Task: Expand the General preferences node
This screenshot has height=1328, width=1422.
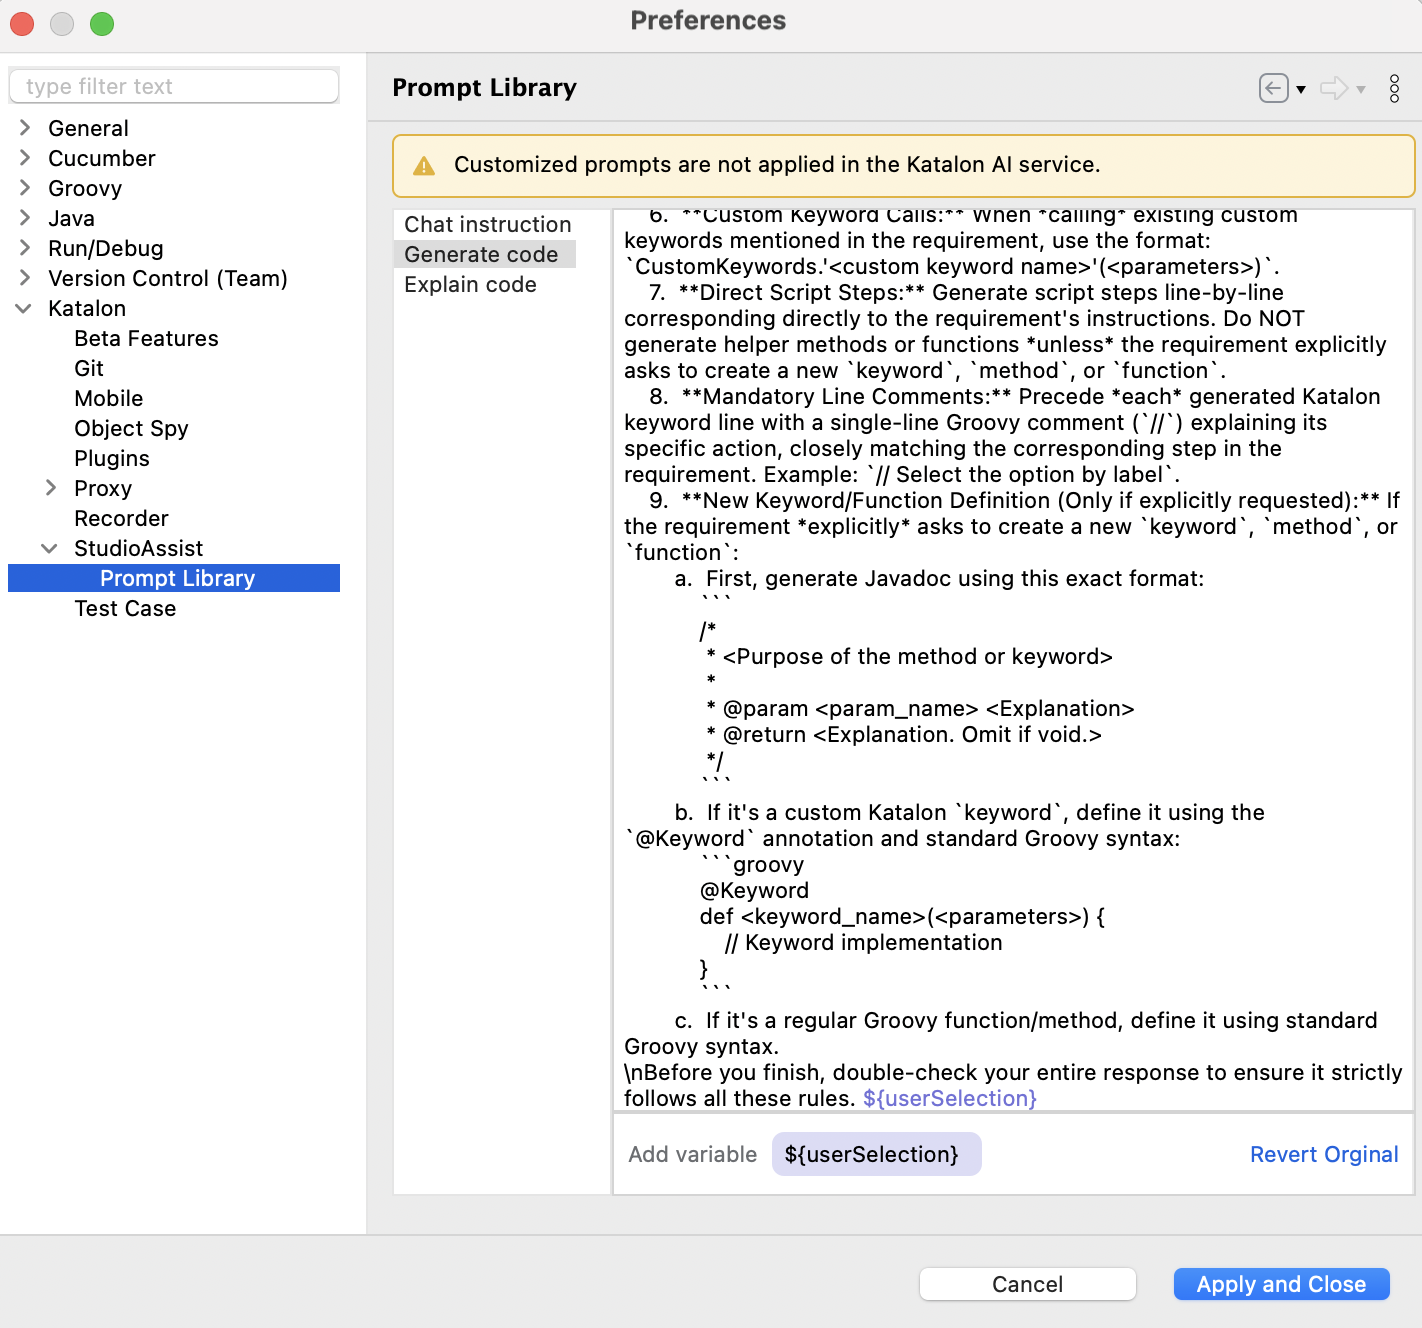Action: pyautogui.click(x=25, y=127)
